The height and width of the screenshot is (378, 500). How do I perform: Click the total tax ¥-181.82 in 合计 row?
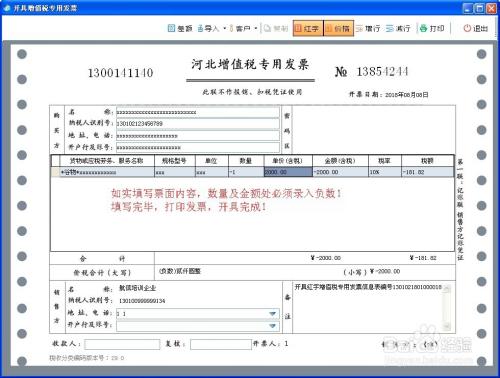tap(423, 258)
